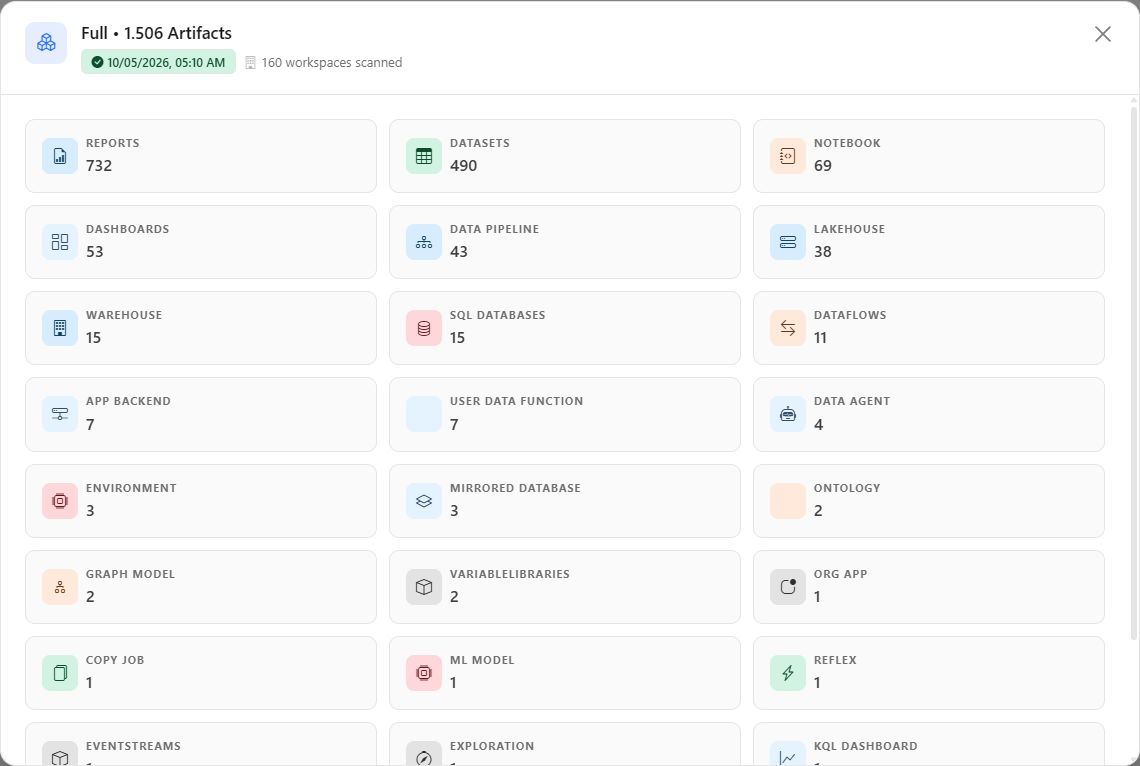Click the Warehouse building icon

click(60, 328)
